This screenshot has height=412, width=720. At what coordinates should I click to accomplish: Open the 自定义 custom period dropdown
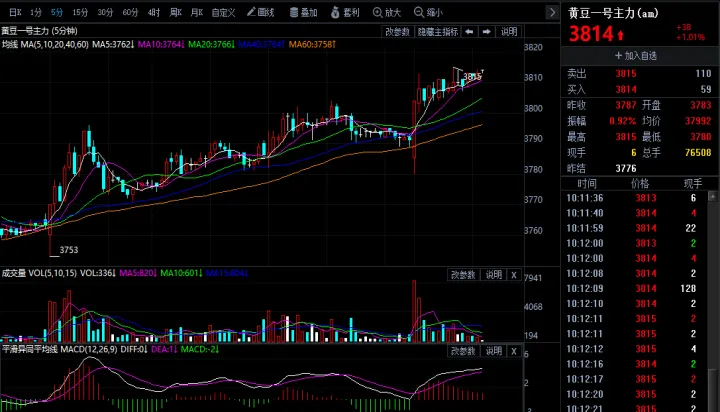[x=224, y=13]
